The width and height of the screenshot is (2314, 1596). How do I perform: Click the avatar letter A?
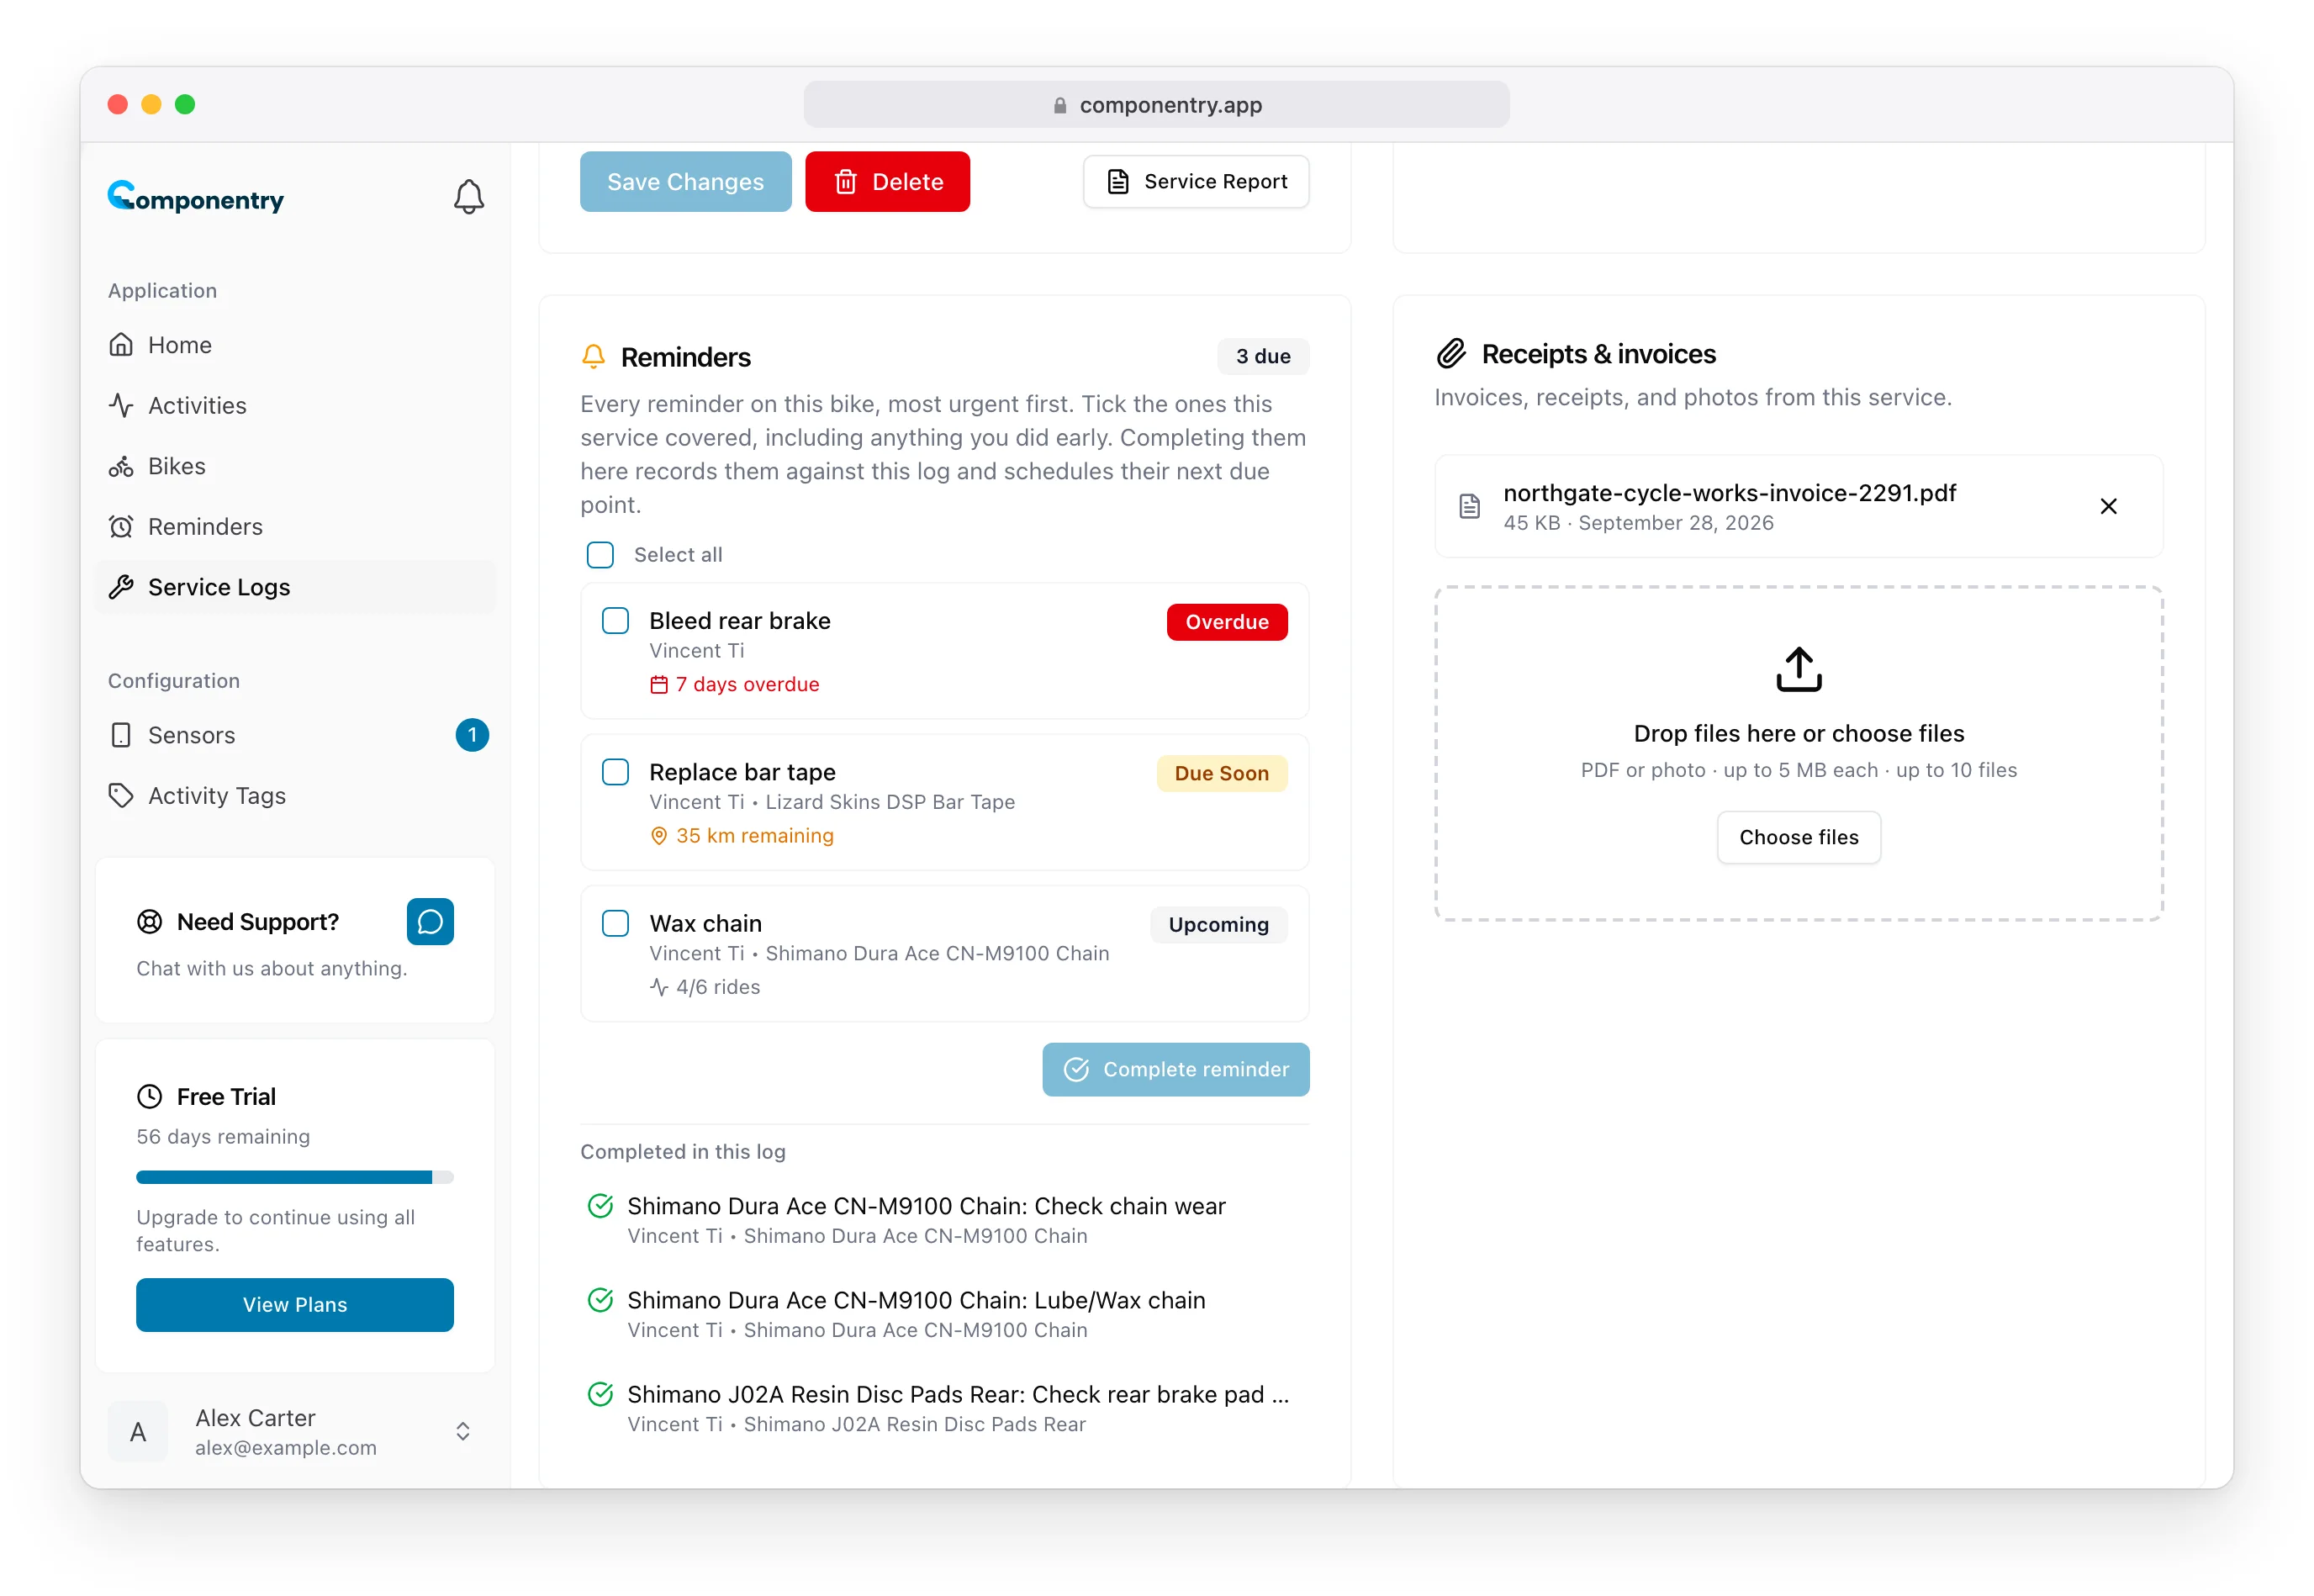pos(138,1432)
